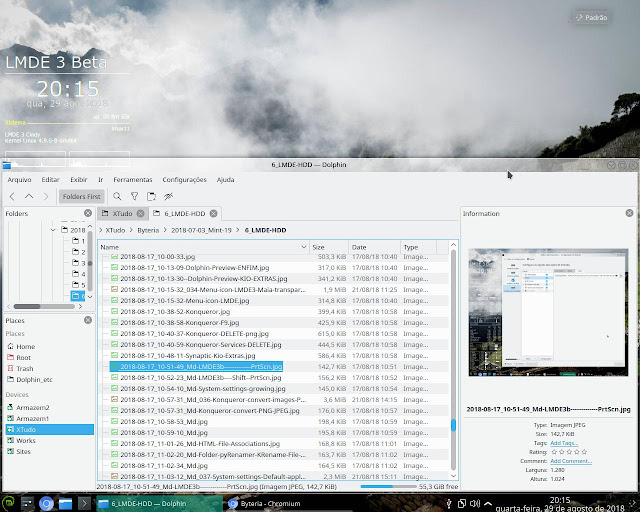The height and width of the screenshot is (512, 640).
Task: Click the file list vertical scrollbar handle
Action: pos(453,425)
